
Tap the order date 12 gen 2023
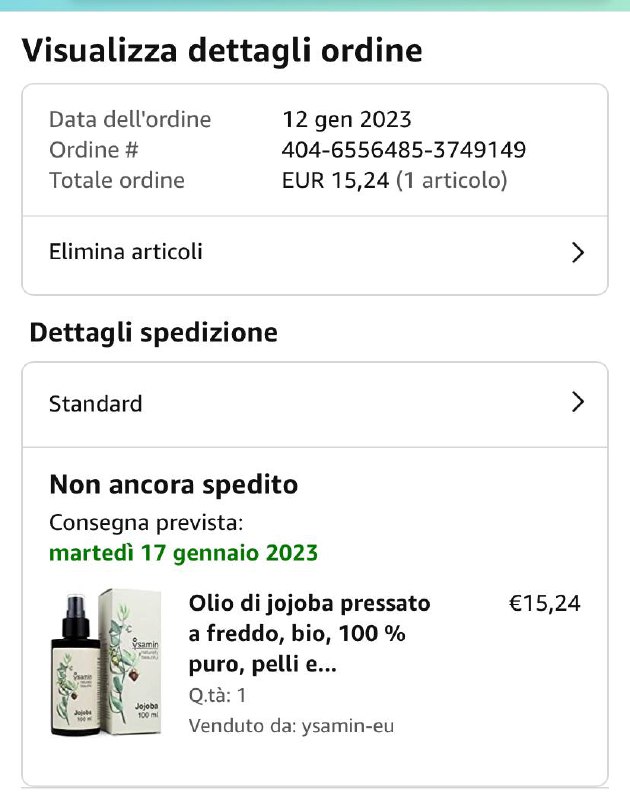point(347,119)
